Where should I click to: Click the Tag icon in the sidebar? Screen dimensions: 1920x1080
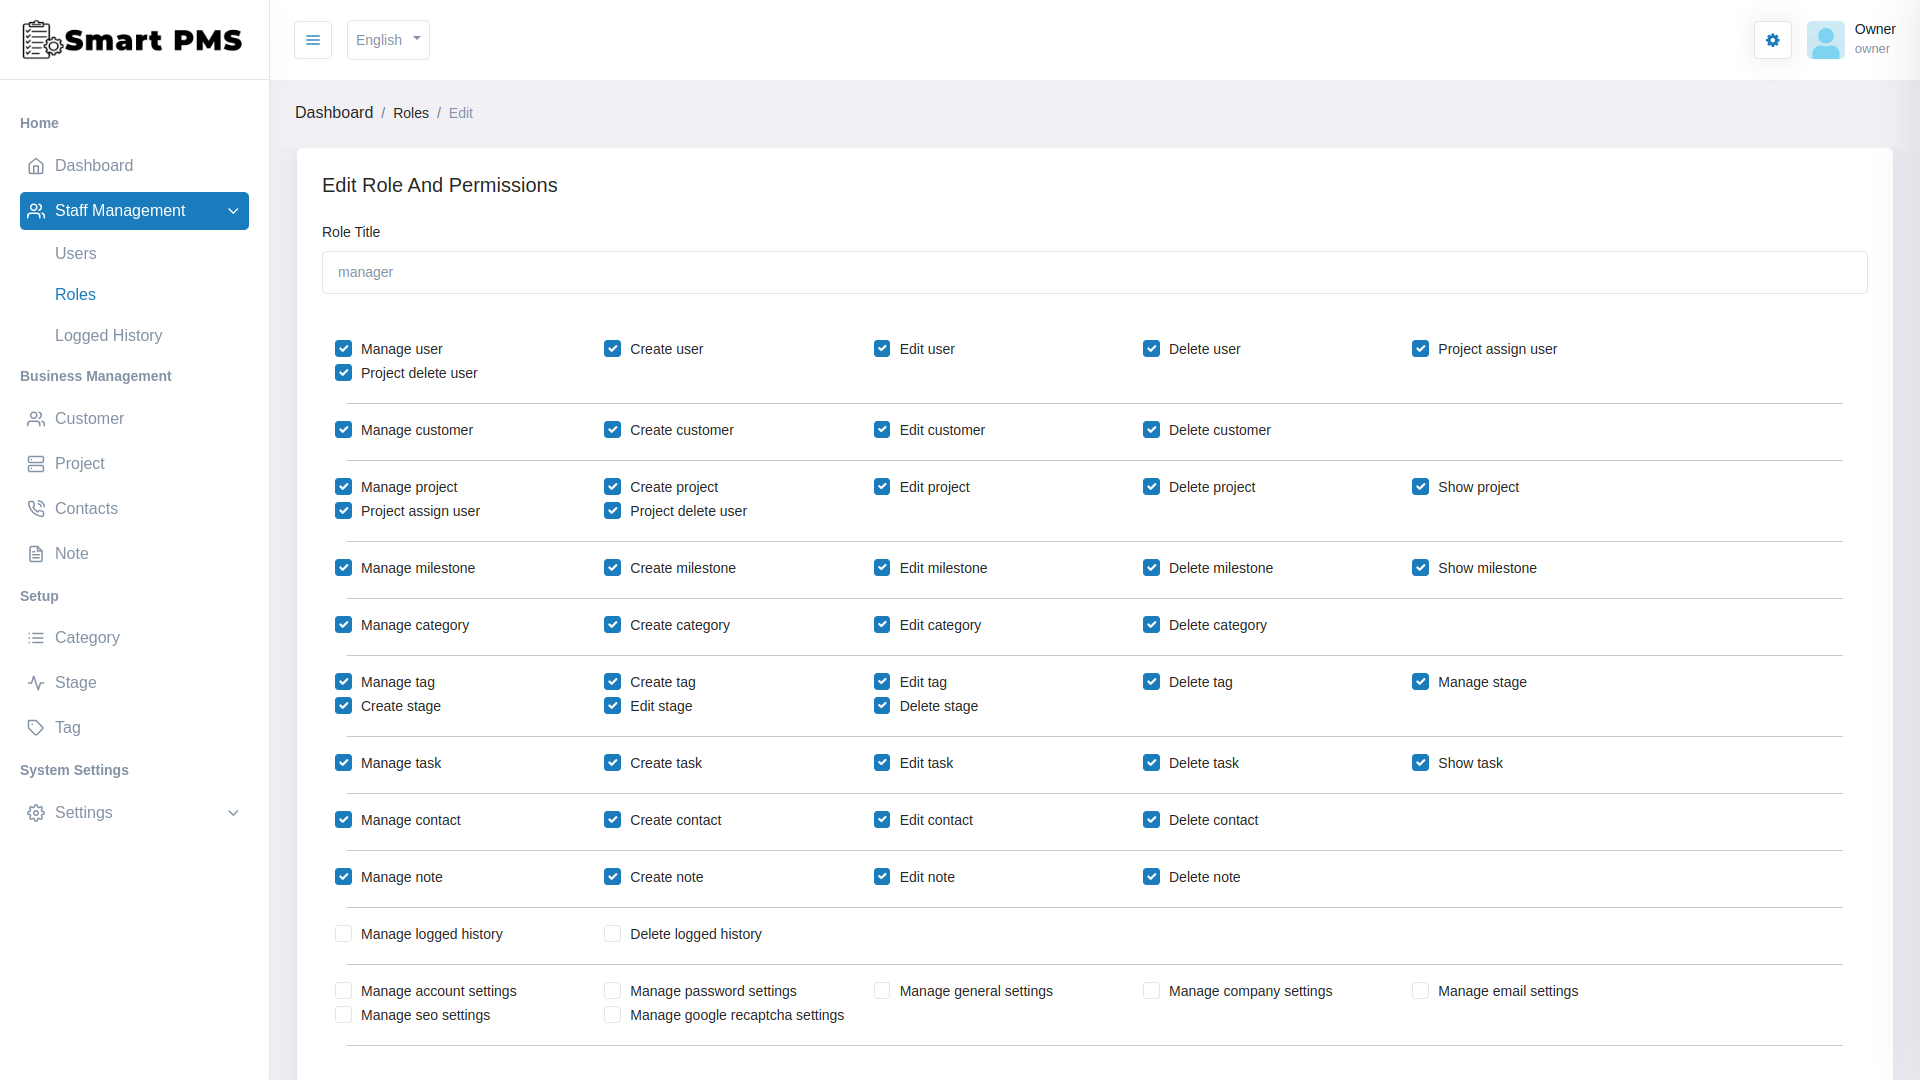(36, 727)
